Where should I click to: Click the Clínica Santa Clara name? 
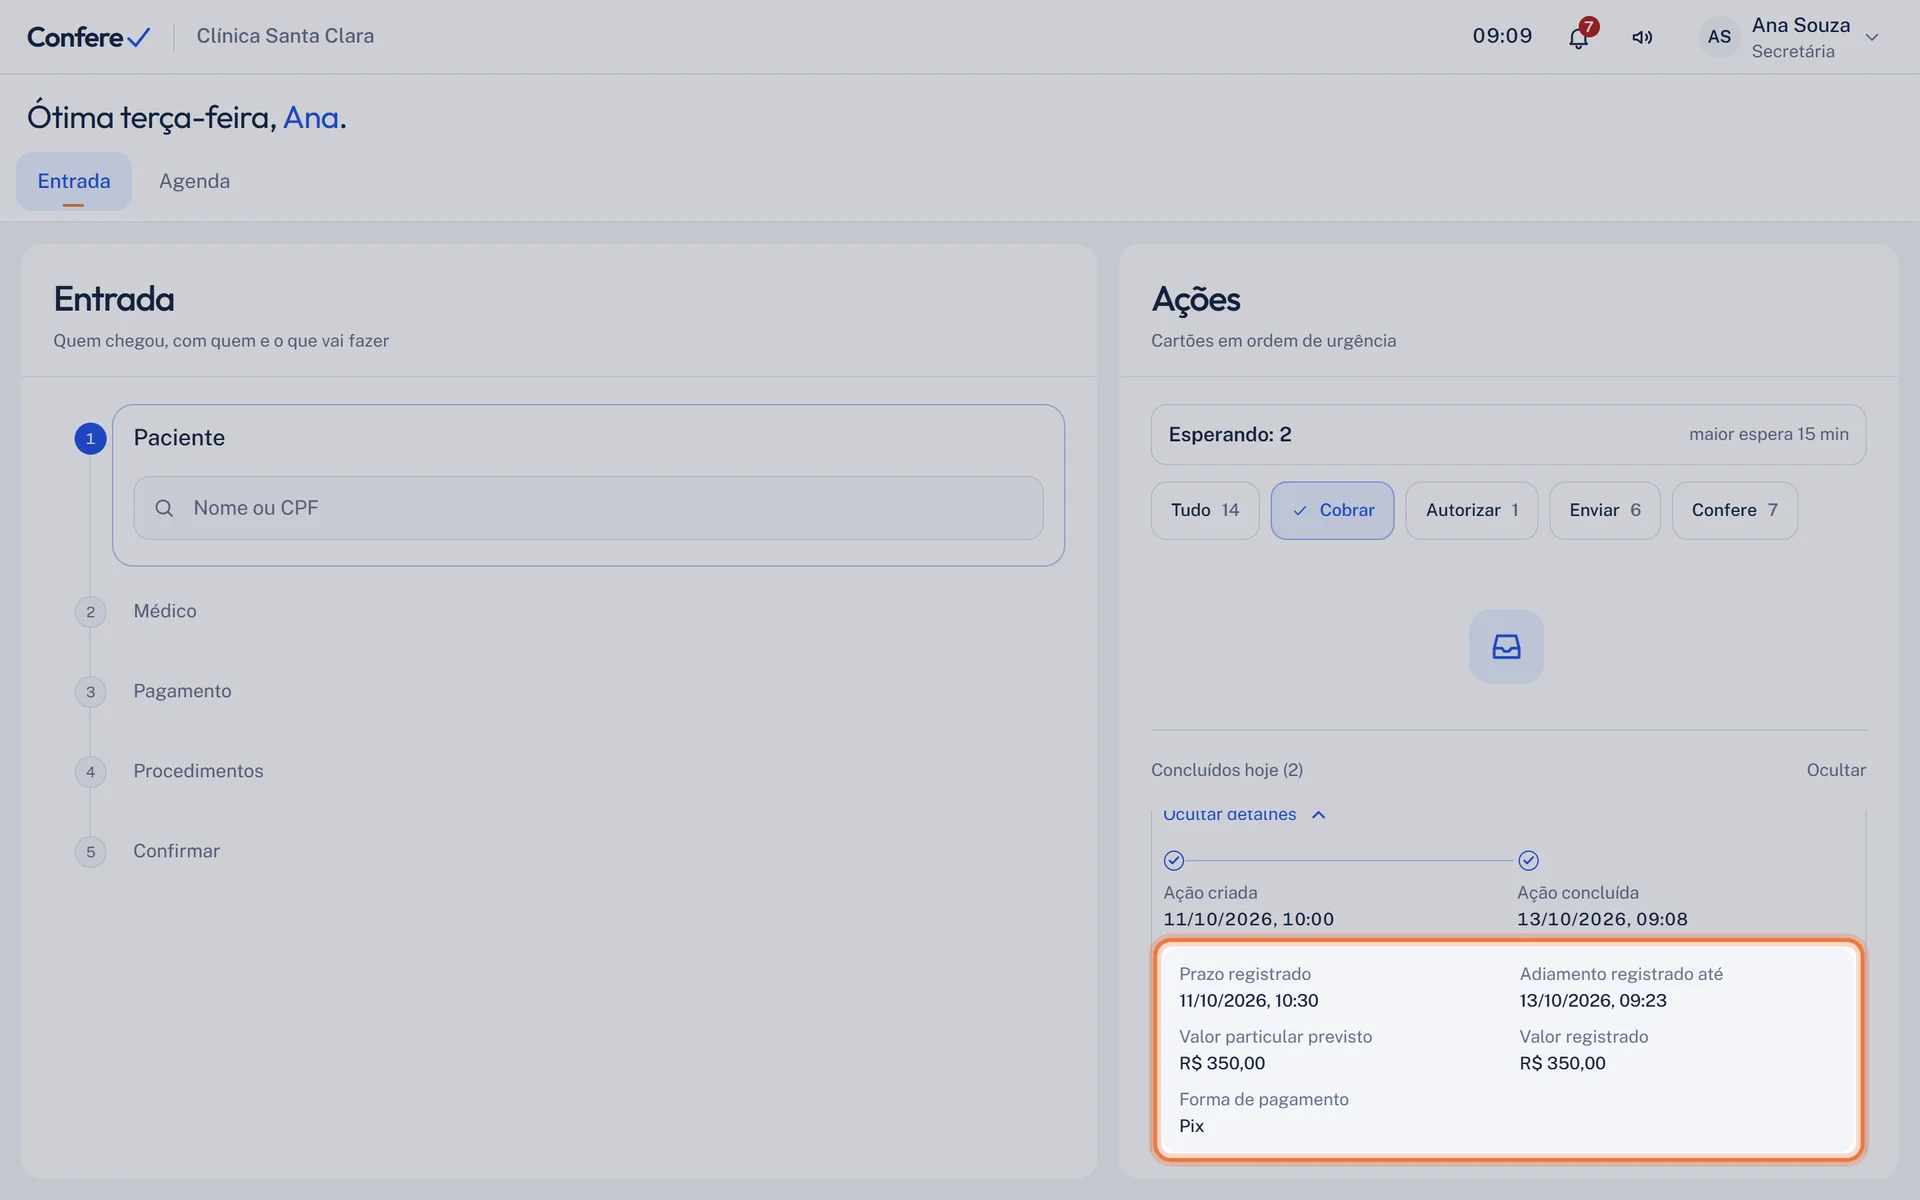pos(285,36)
